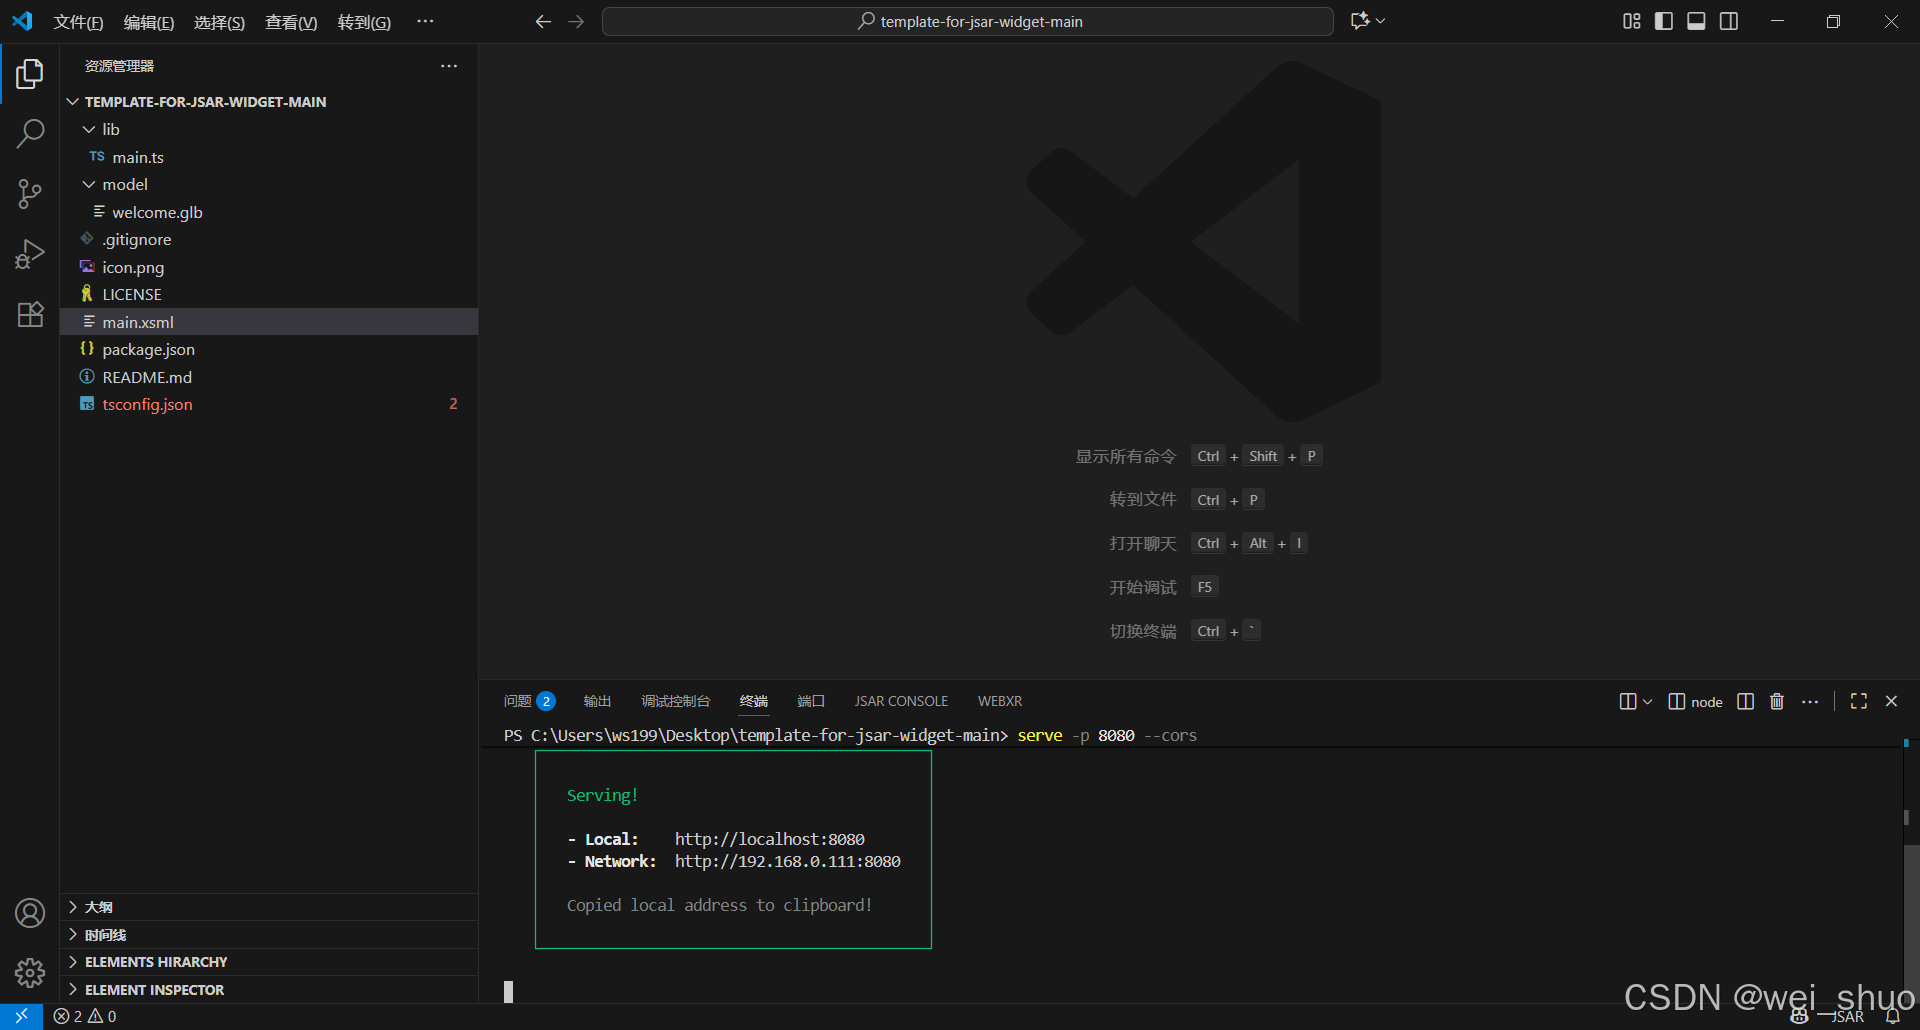The height and width of the screenshot is (1030, 1920).
Task: Toggle primary side bar visibility
Action: [x=1664, y=21]
